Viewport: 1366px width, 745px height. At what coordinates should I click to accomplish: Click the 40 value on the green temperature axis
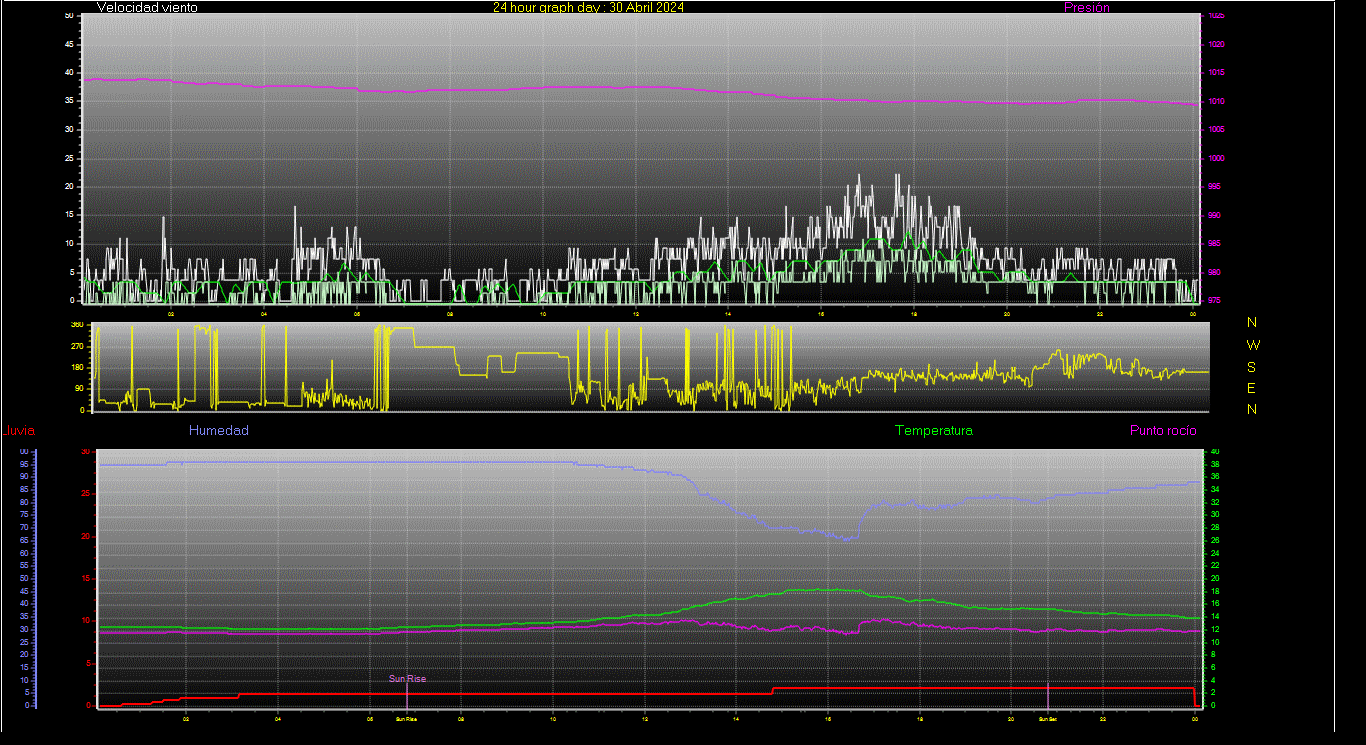[x=1215, y=452]
